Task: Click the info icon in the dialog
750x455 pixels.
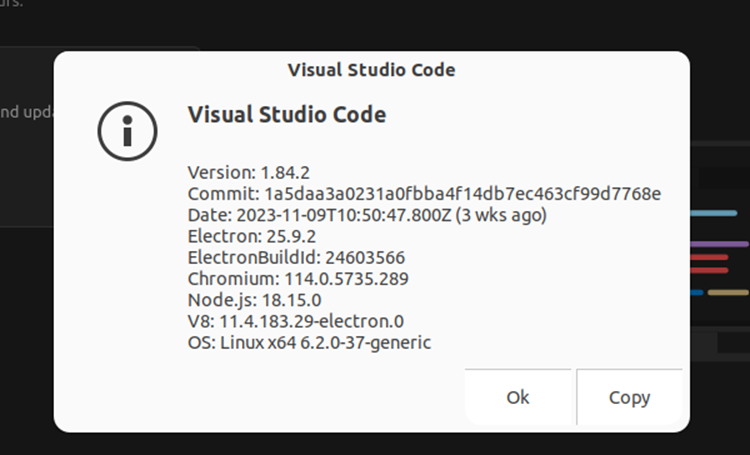Action: coord(127,131)
